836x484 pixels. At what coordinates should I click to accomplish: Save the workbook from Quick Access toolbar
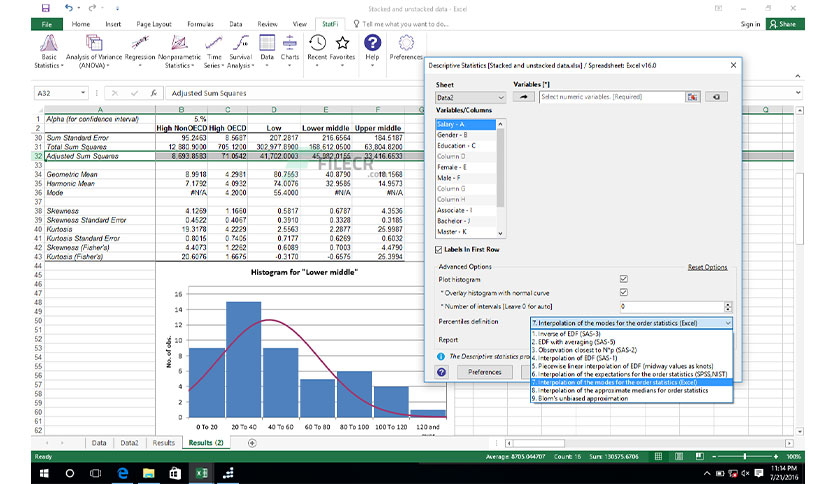coord(45,8)
